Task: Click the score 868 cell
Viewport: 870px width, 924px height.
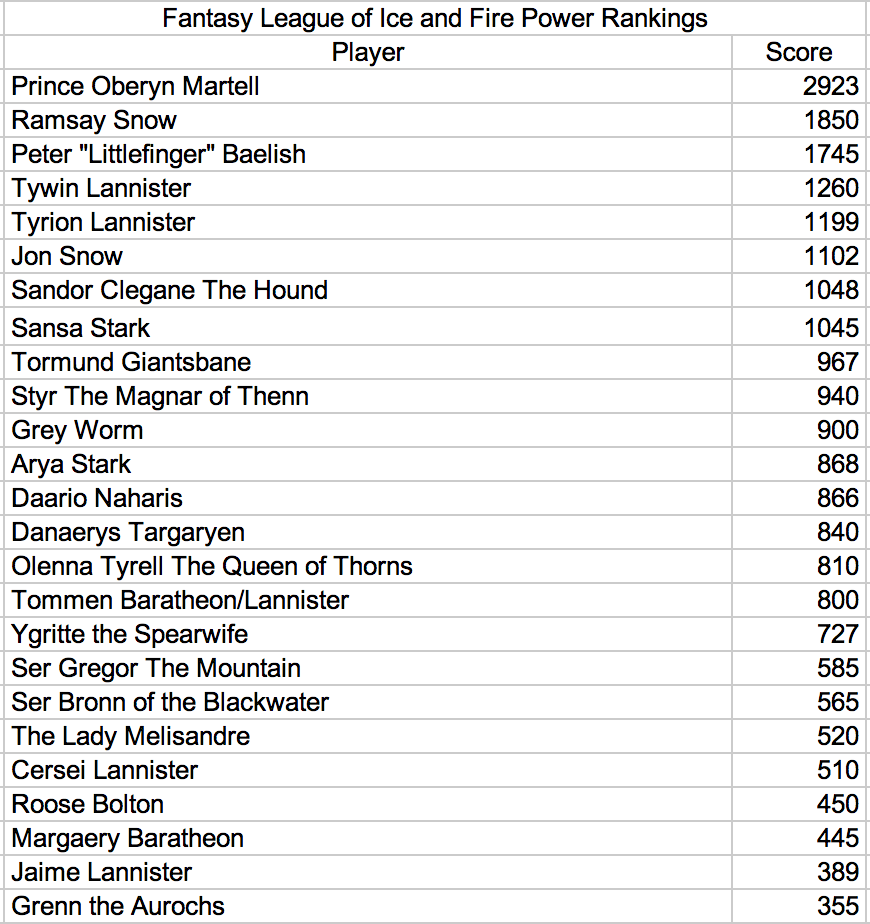Action: pyautogui.click(x=800, y=464)
